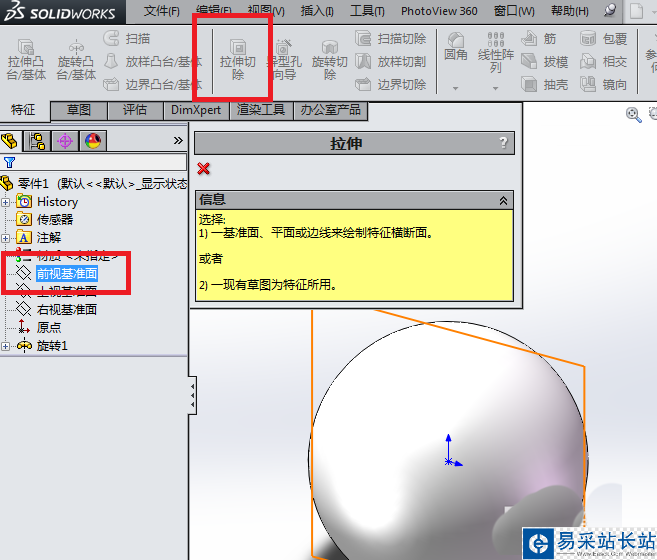Switch to the 办公室产品 tab
657x560 pixels.
[331, 110]
